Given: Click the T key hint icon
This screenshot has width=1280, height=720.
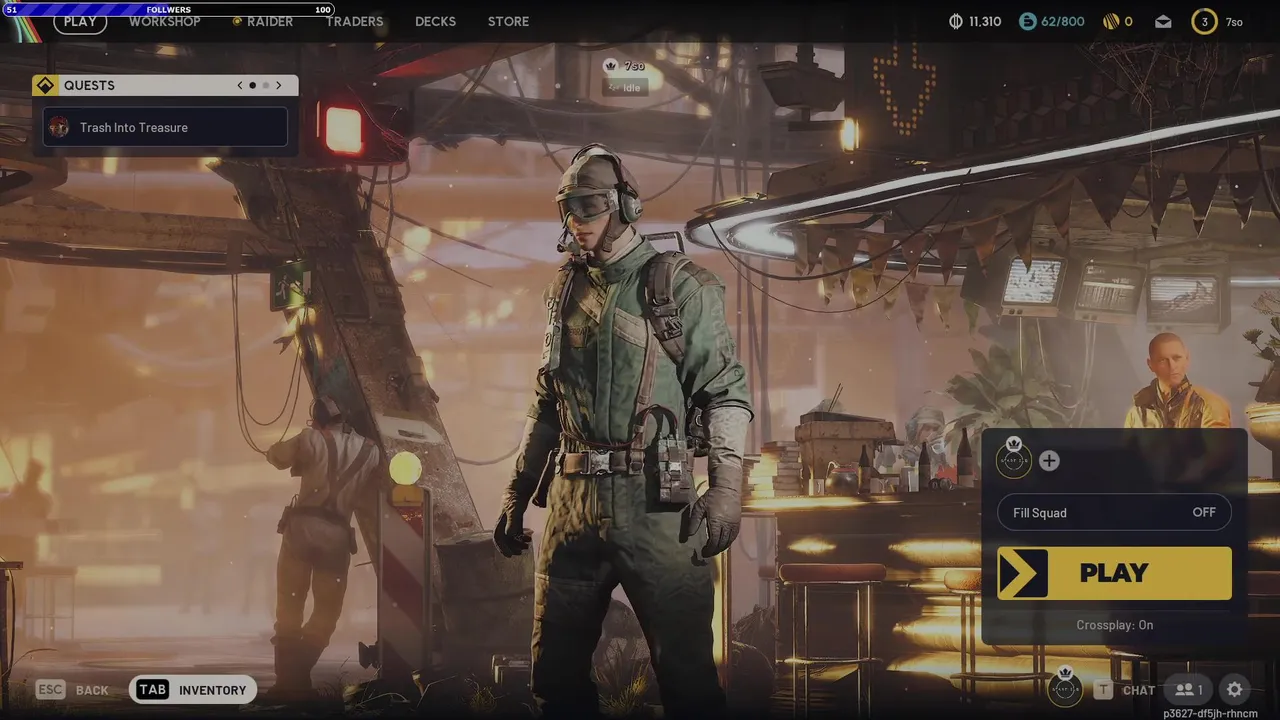Looking at the screenshot, I should click(x=1103, y=689).
